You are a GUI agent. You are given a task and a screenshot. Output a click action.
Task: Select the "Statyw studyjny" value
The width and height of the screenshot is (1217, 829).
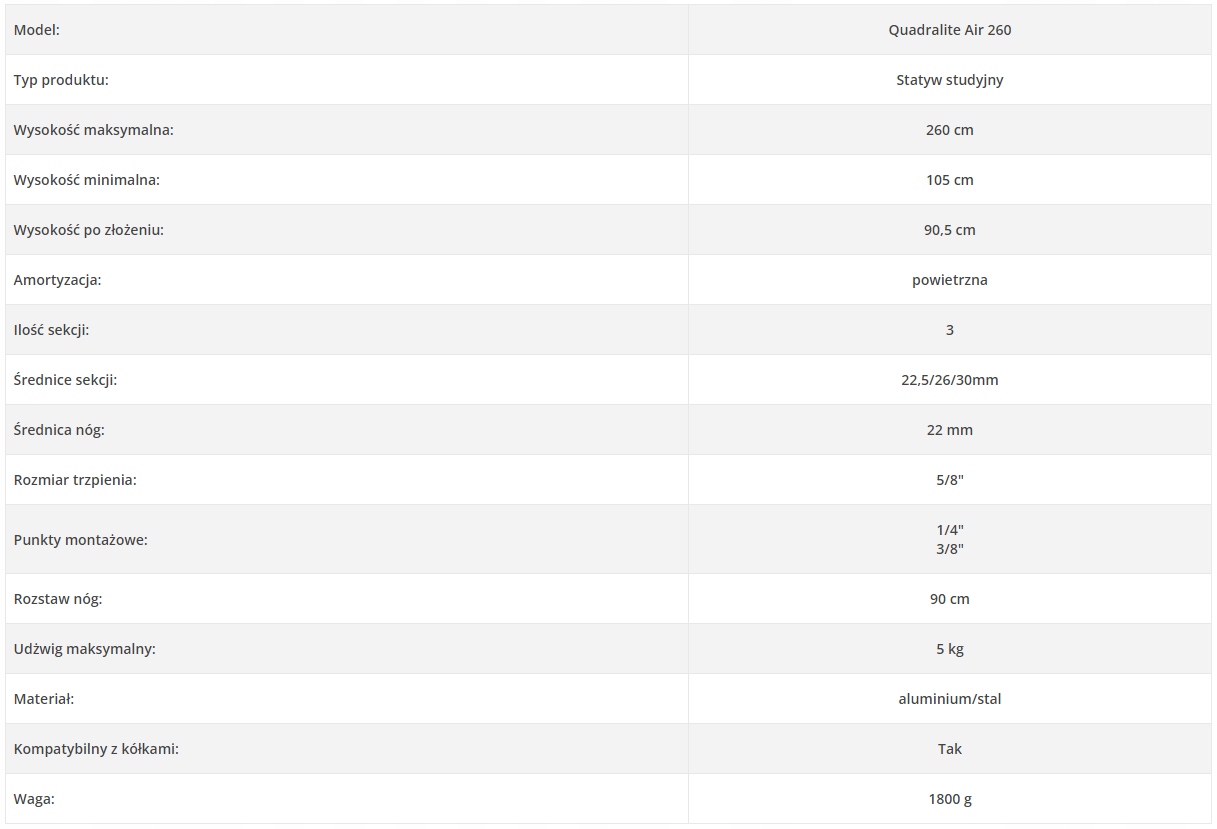click(949, 80)
